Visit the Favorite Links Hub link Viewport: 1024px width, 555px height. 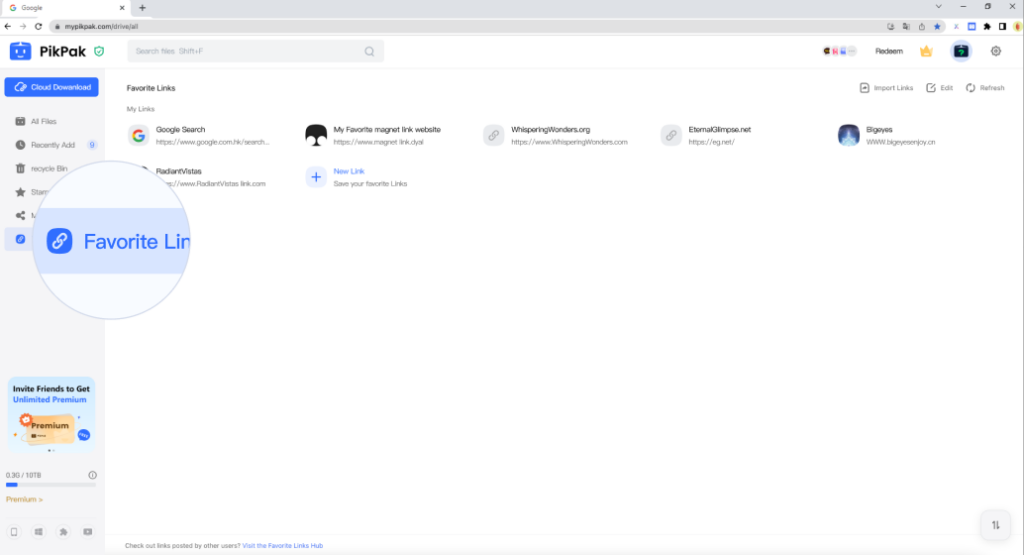282,546
